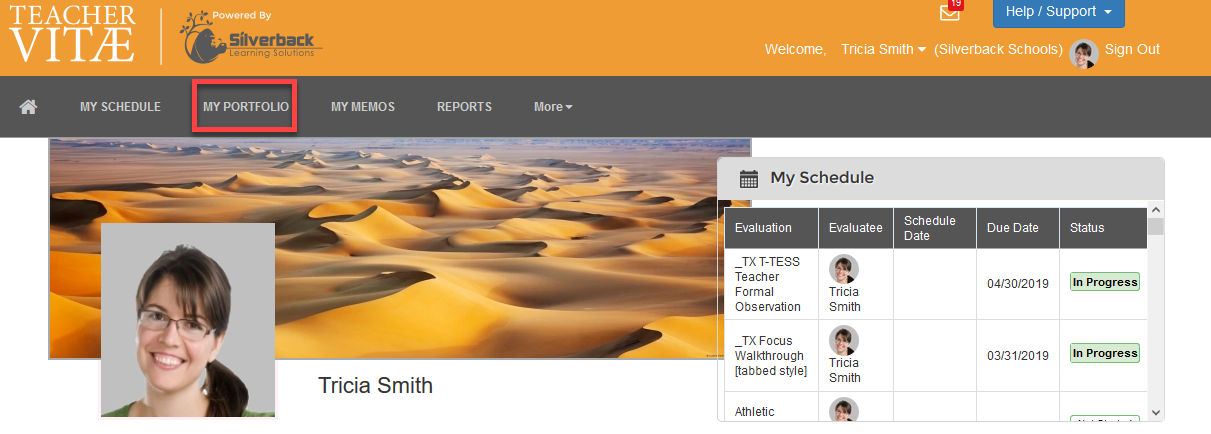Screen dimensions: 1211x434
Task: Click due date 03/31/2019
Action: 1018,355
